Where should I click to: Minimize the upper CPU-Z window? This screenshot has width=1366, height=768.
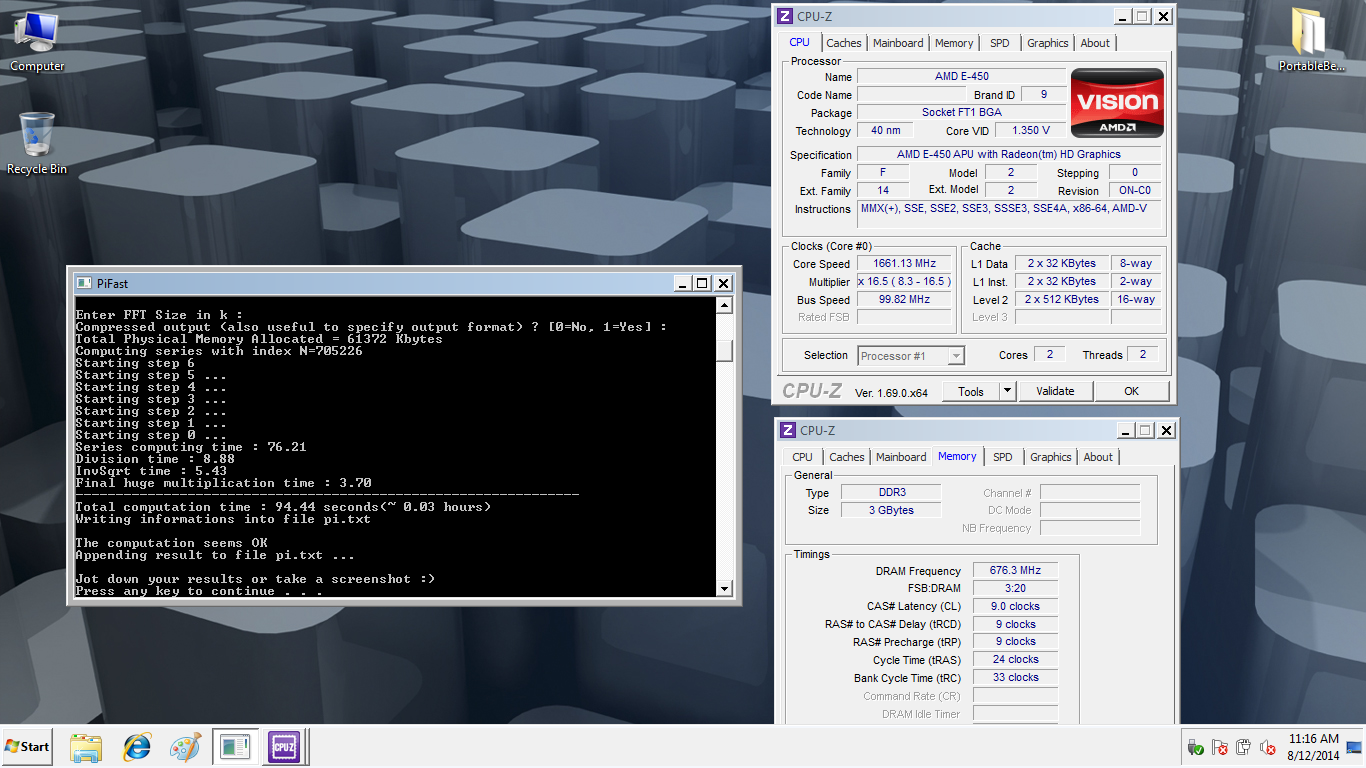(x=1122, y=16)
